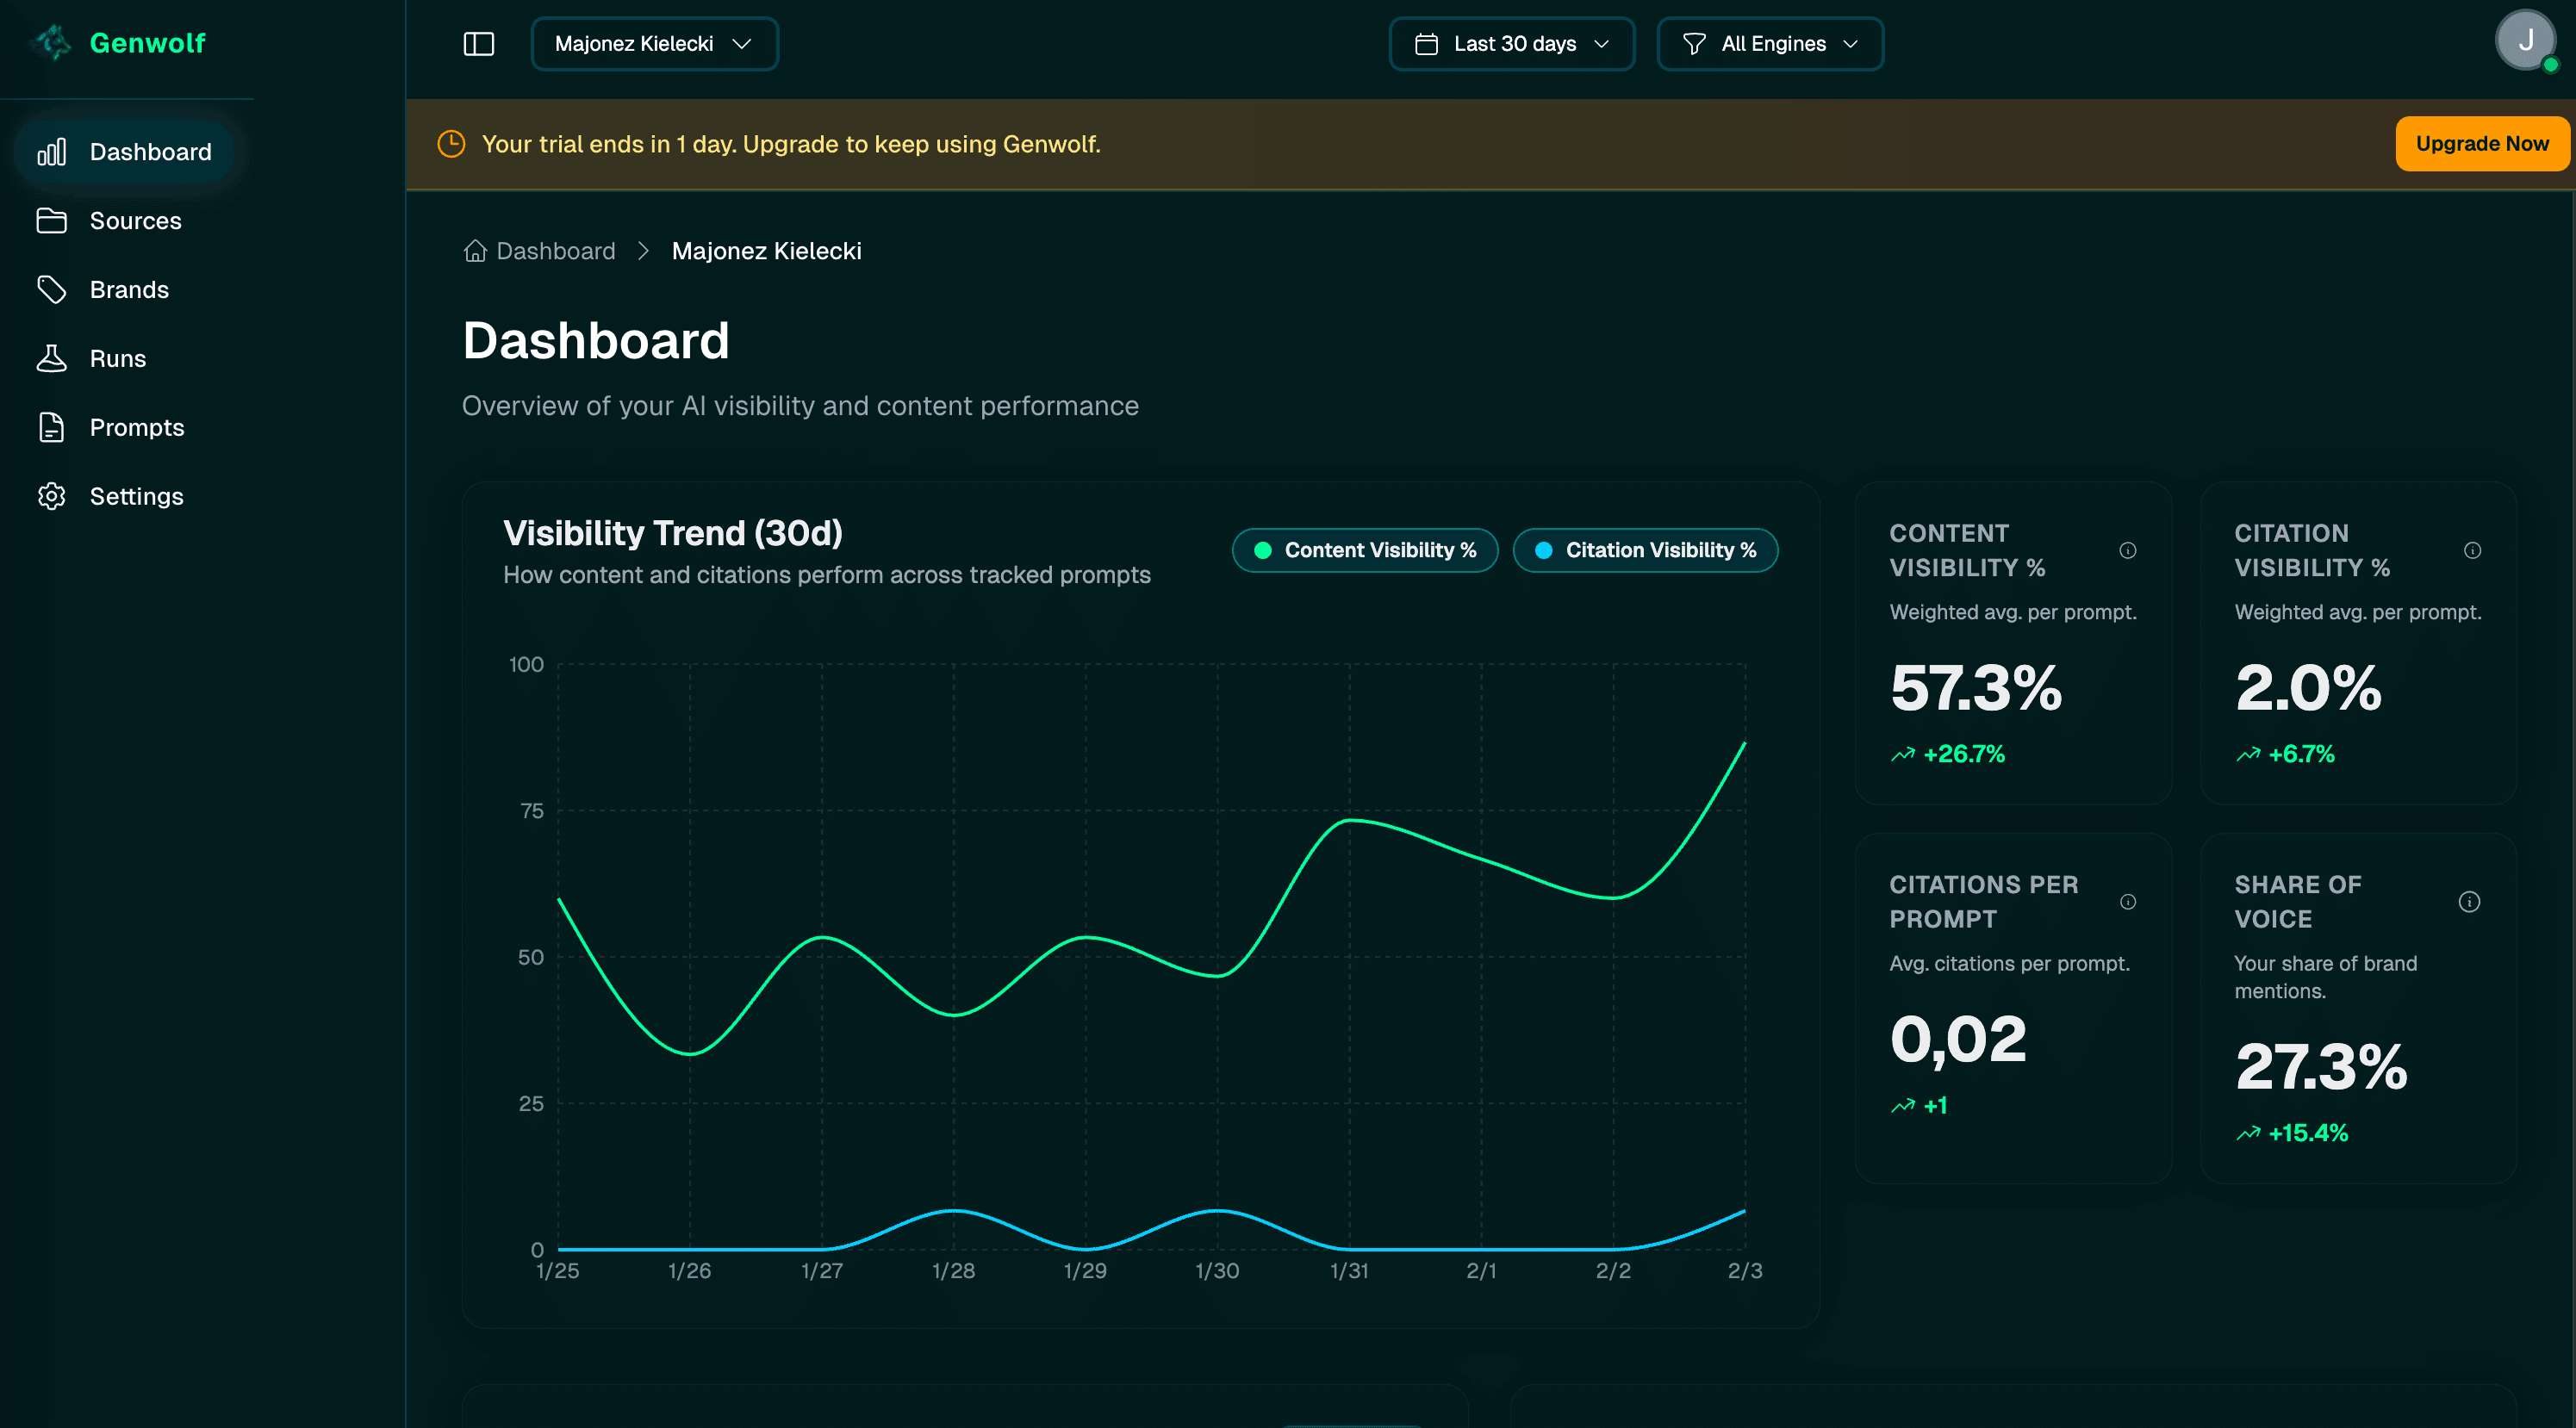Image resolution: width=2576 pixels, height=1428 pixels.
Task: Open the All Engines filter dropdown
Action: point(1769,43)
